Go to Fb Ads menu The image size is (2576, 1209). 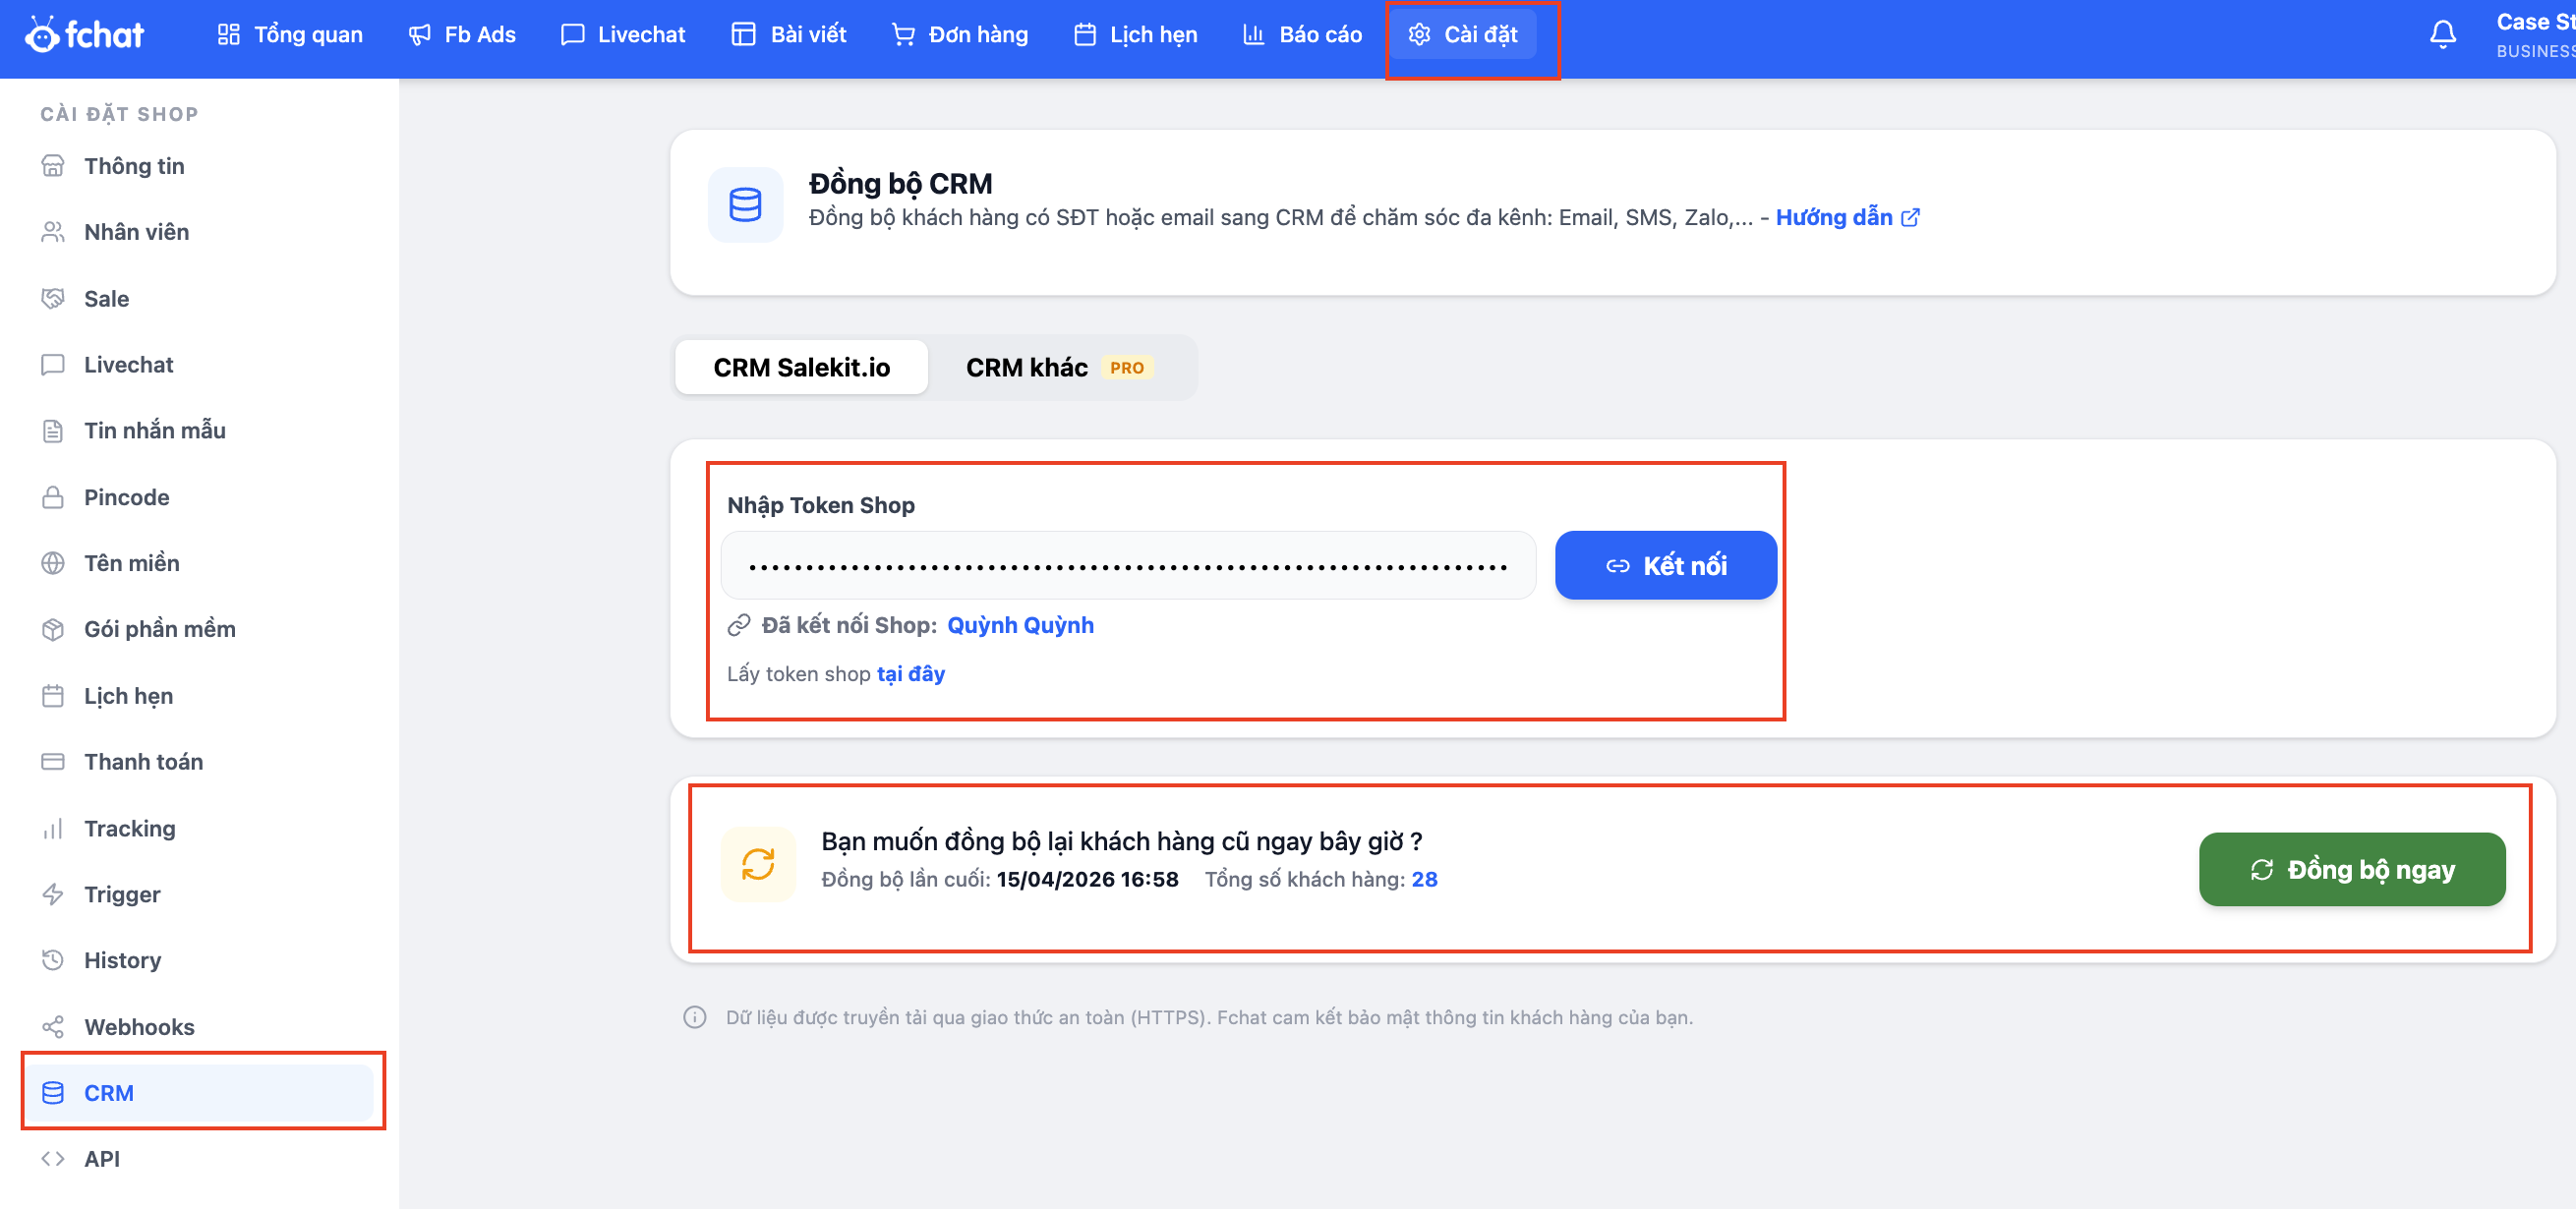tap(462, 35)
